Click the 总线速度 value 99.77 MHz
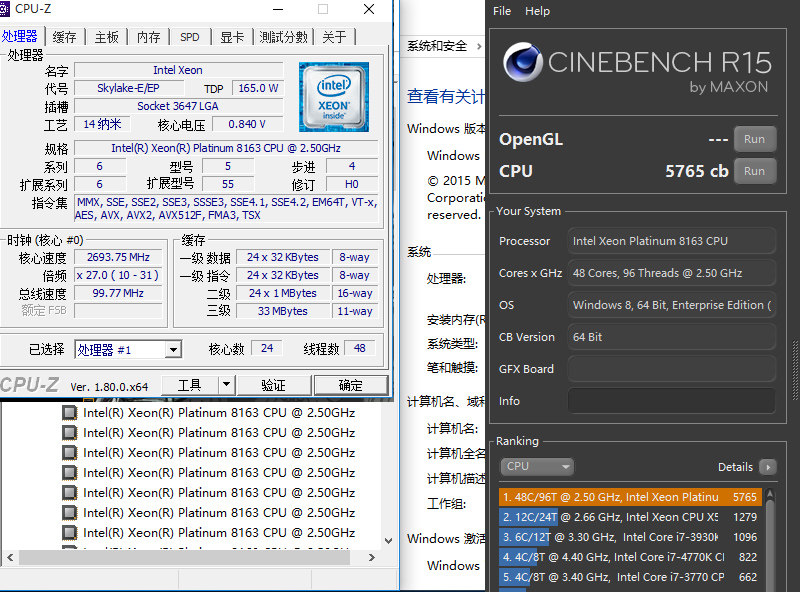Screen dimensions: 800x592 click(x=118, y=293)
